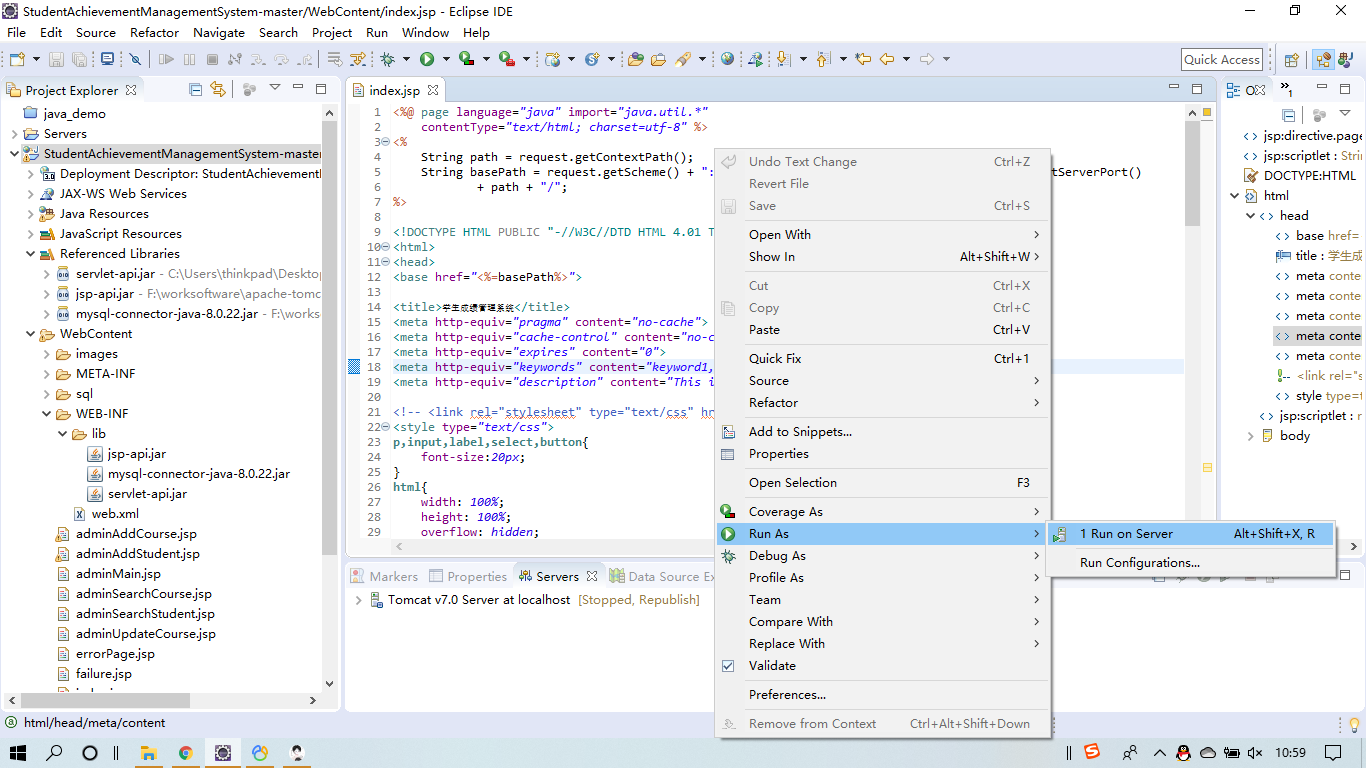Toggle Link with Editor in Project Explorer
1366x768 pixels.
point(217,90)
